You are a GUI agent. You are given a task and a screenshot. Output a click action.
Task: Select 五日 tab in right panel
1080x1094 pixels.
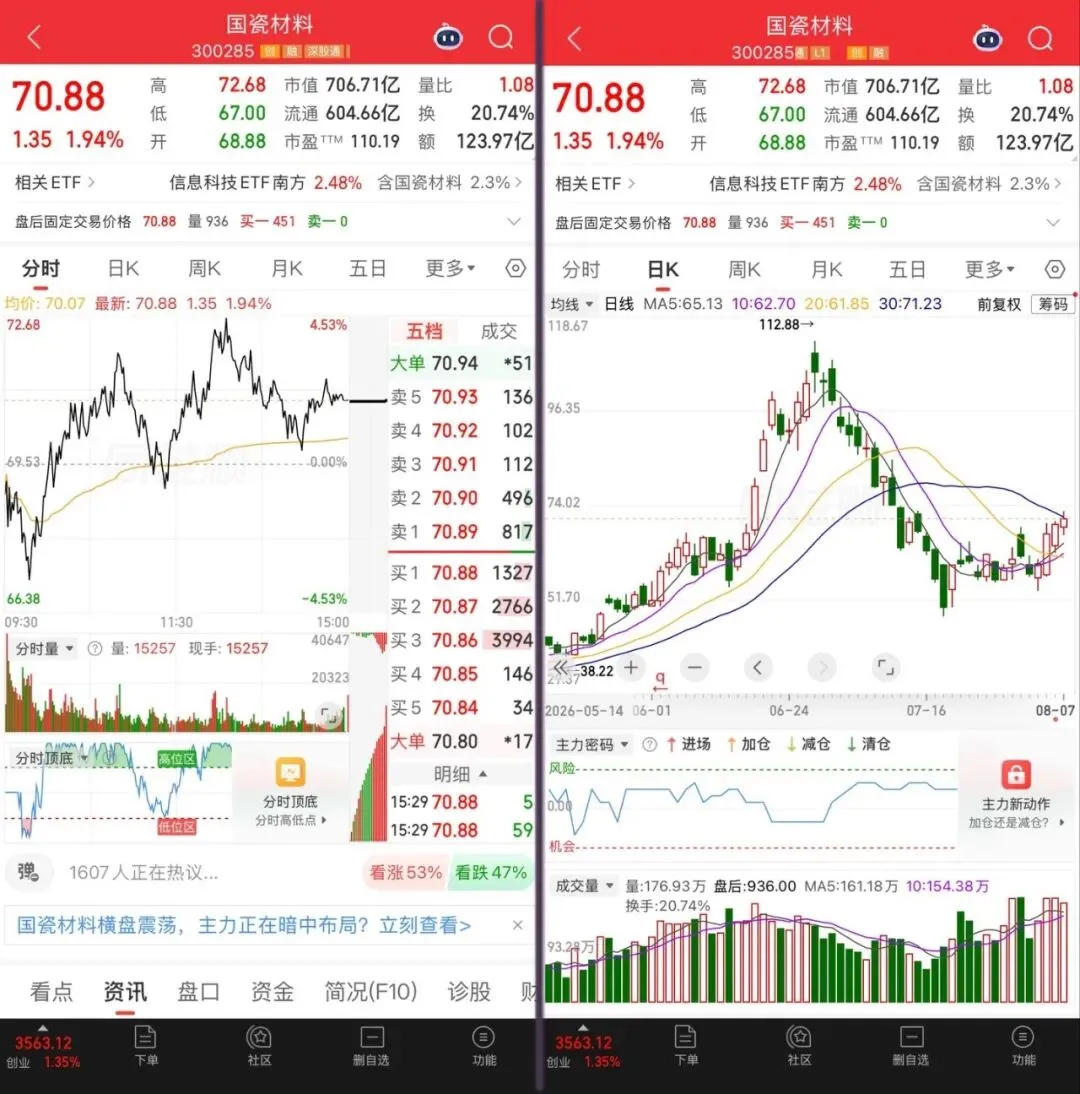[907, 269]
